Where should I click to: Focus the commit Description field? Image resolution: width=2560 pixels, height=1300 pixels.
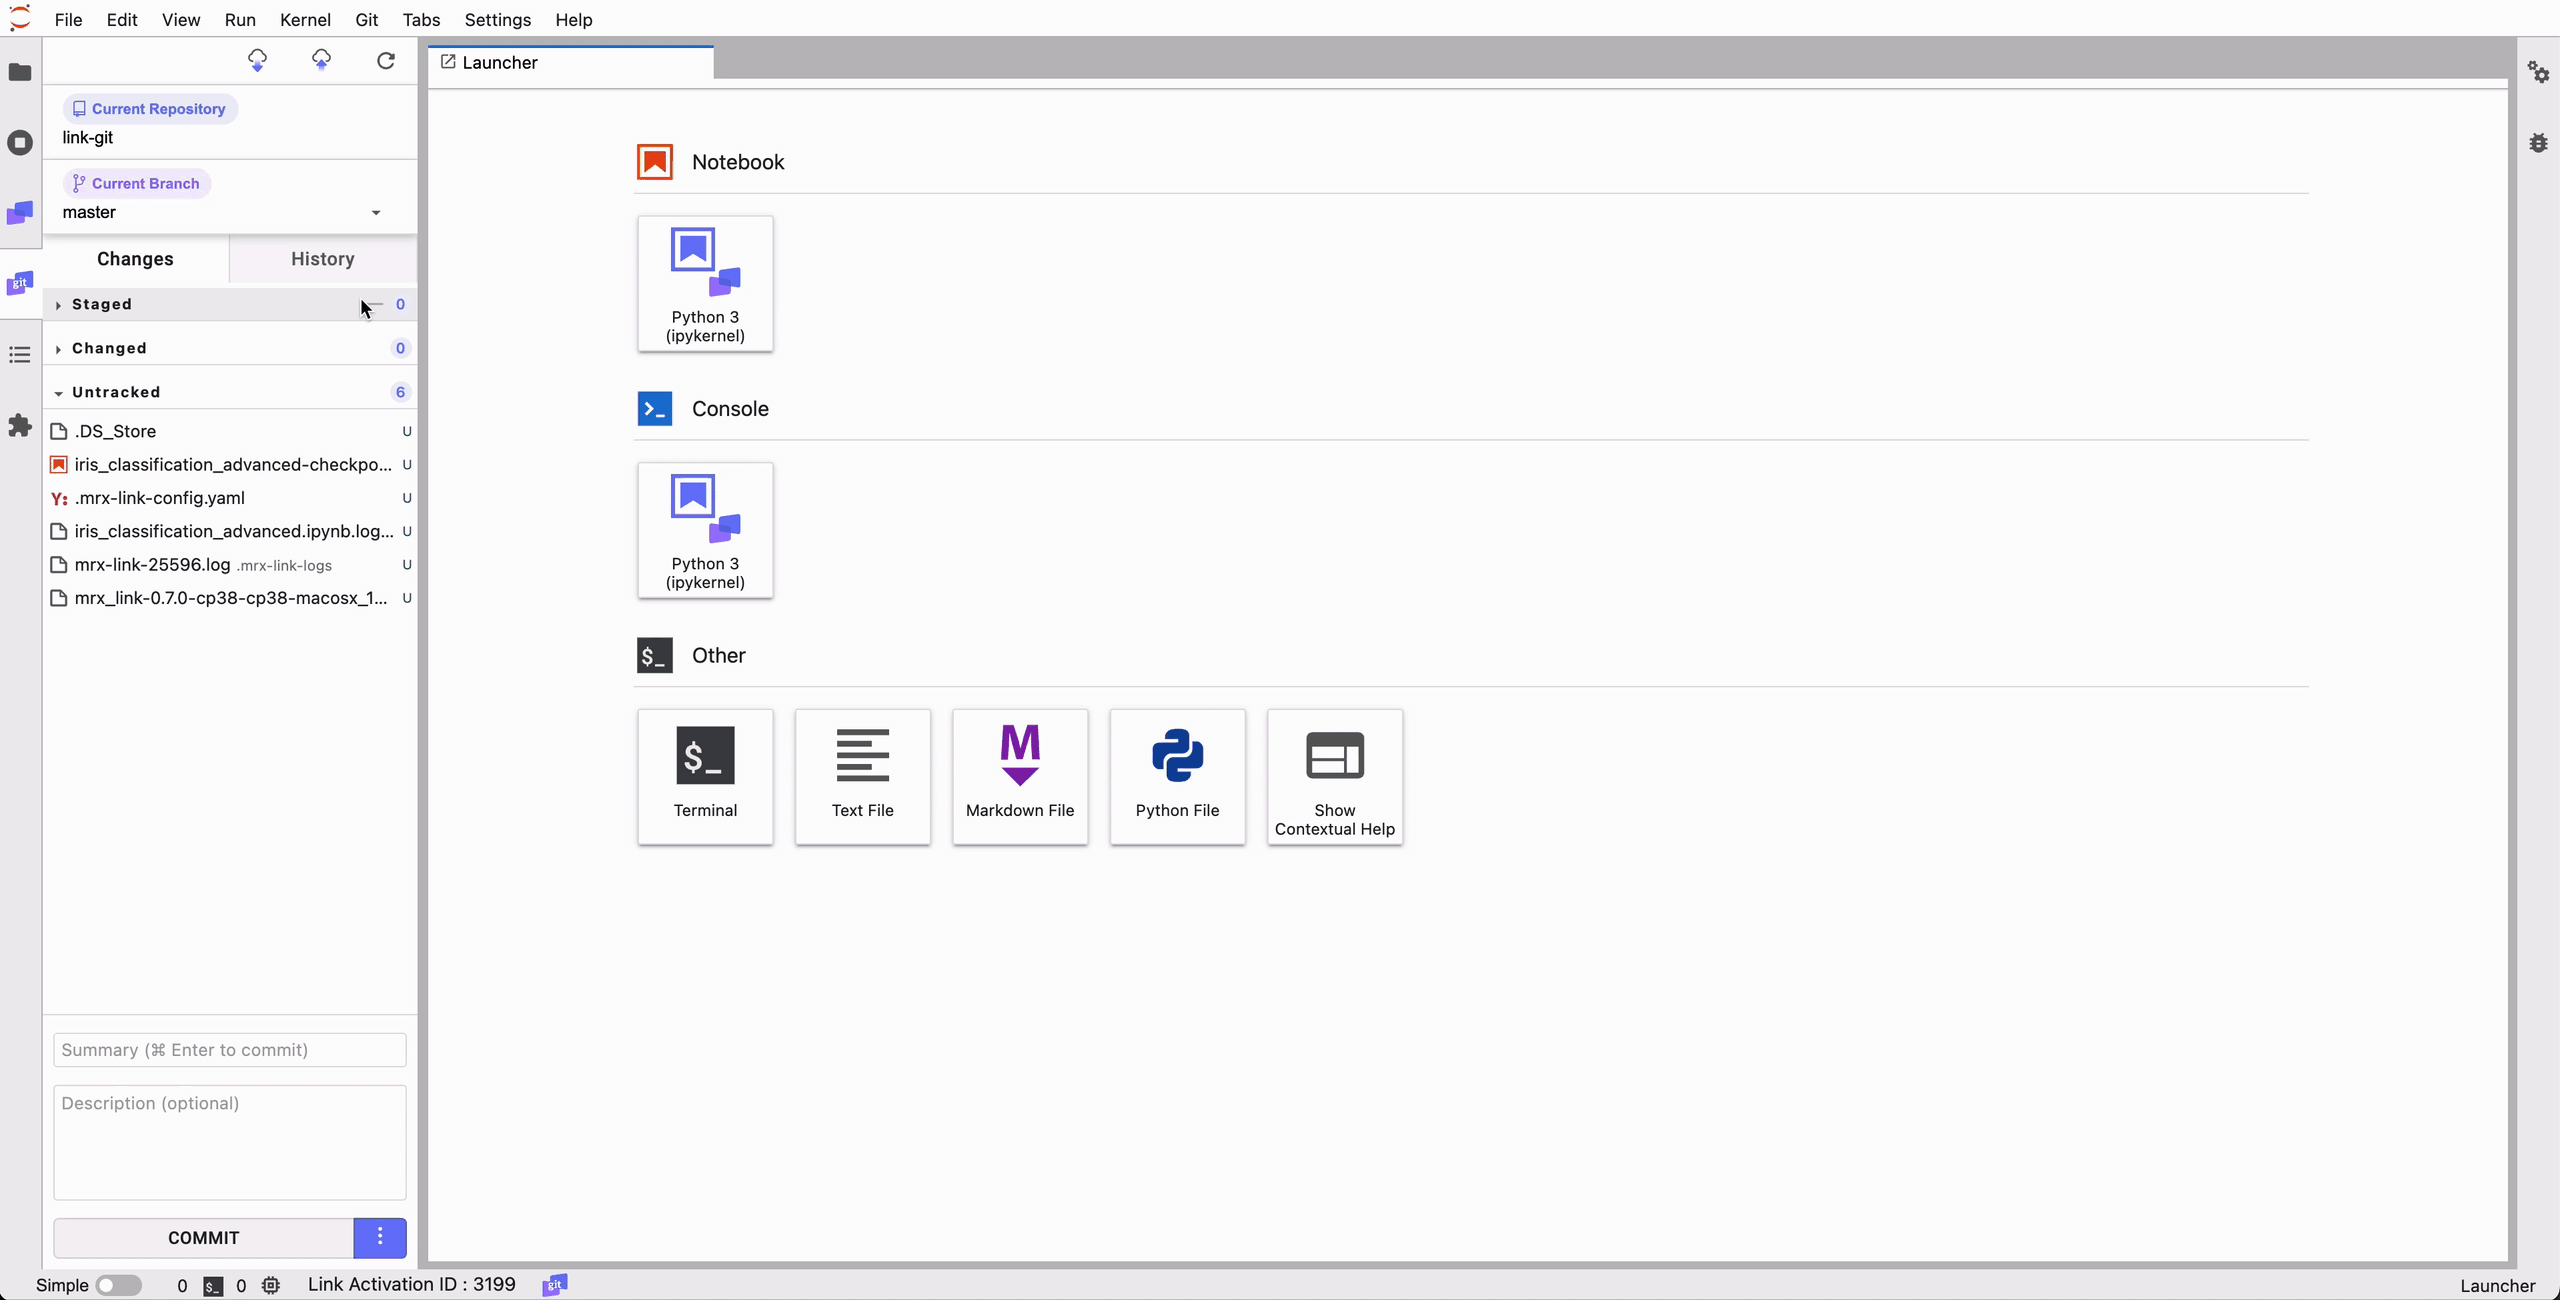coord(230,1143)
